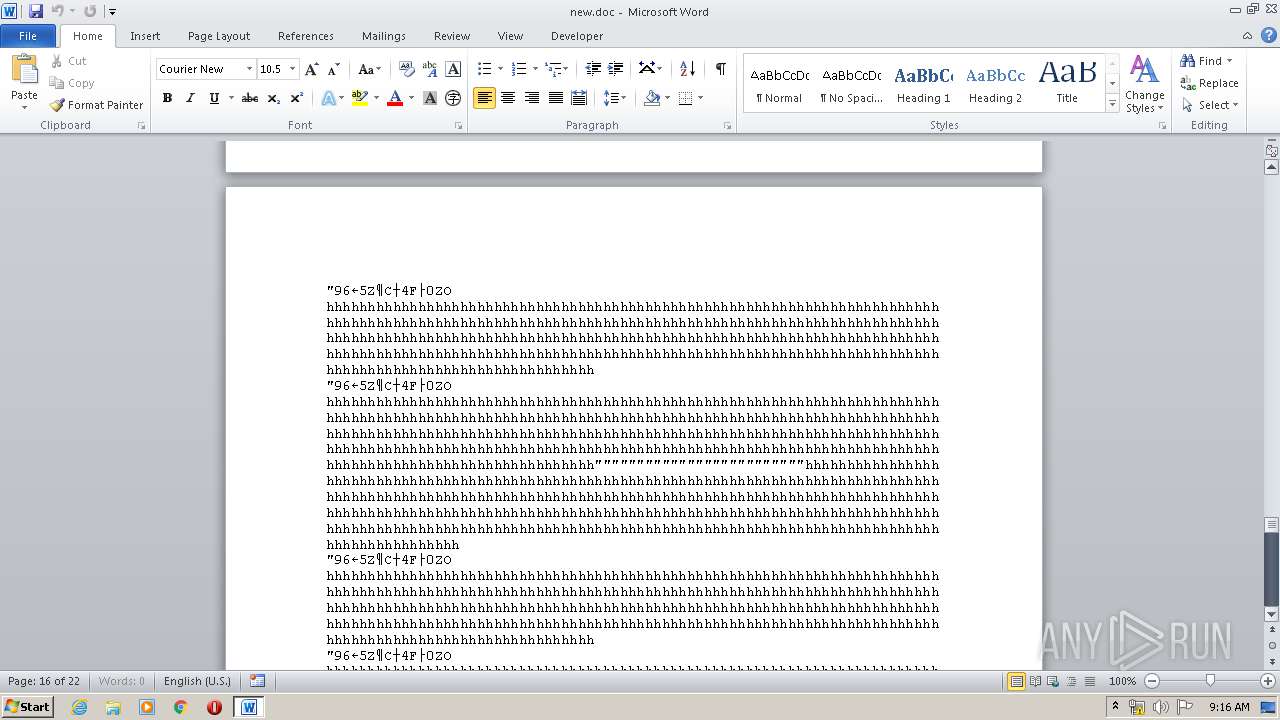Viewport: 1280px width, 720px height.
Task: Open the Select dropdown
Action: (1210, 105)
